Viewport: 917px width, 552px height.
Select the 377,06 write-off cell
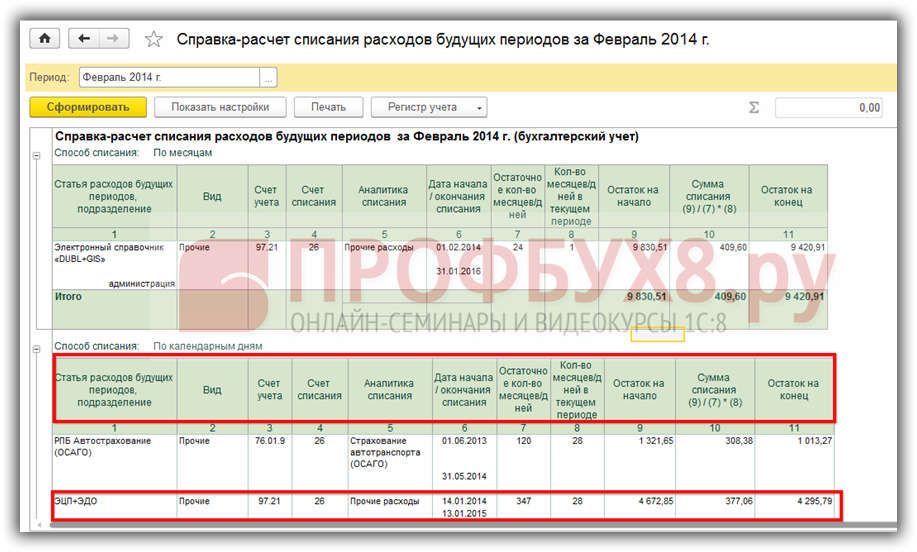click(739, 501)
